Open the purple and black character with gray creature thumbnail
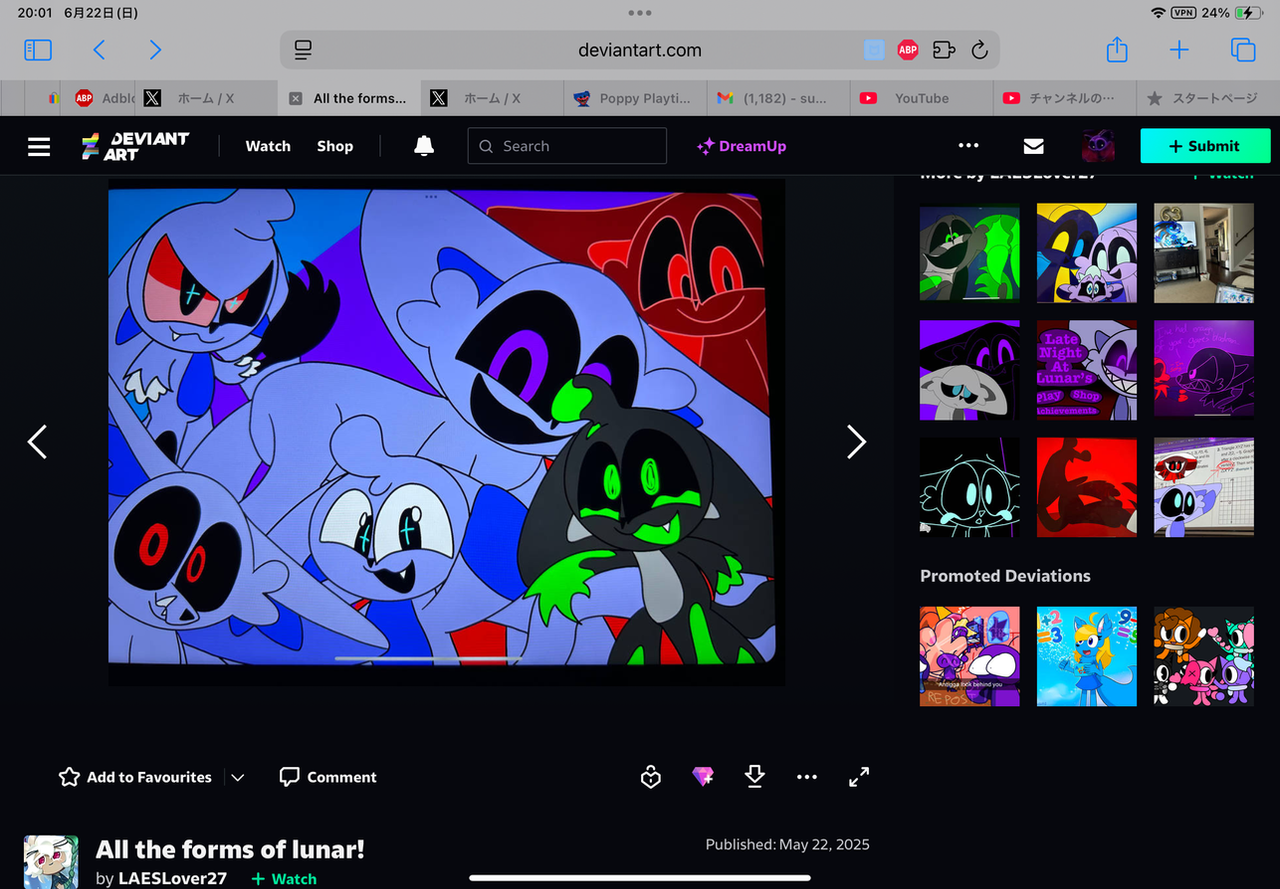This screenshot has height=889, width=1280. coord(970,370)
